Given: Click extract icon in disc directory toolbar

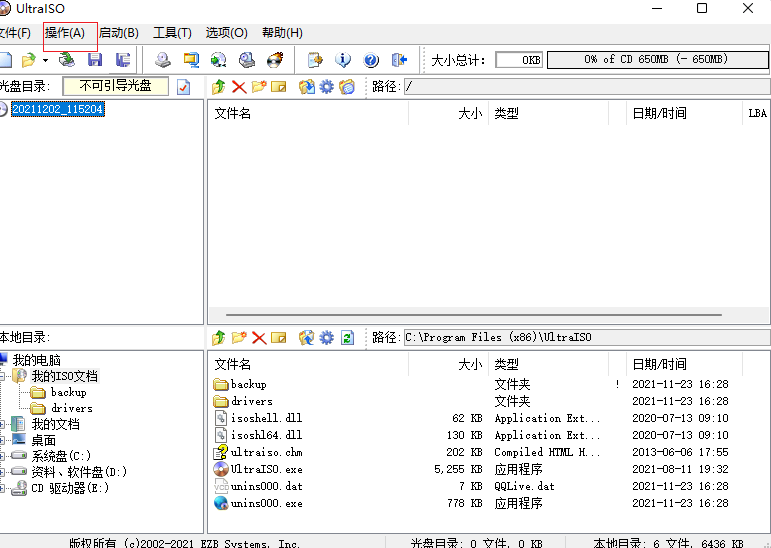Looking at the screenshot, I should point(307,87).
